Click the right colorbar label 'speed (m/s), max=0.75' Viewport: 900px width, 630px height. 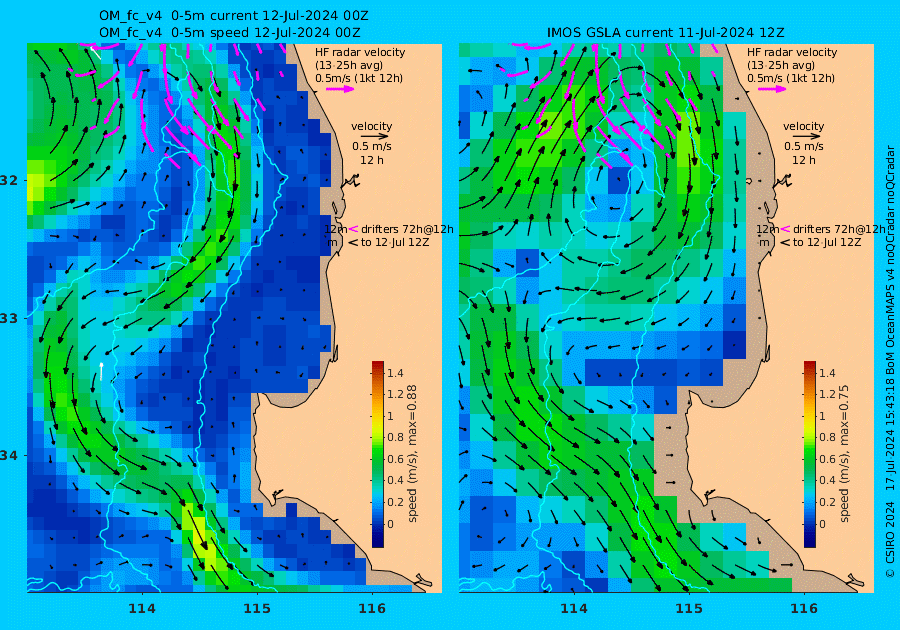point(844,453)
